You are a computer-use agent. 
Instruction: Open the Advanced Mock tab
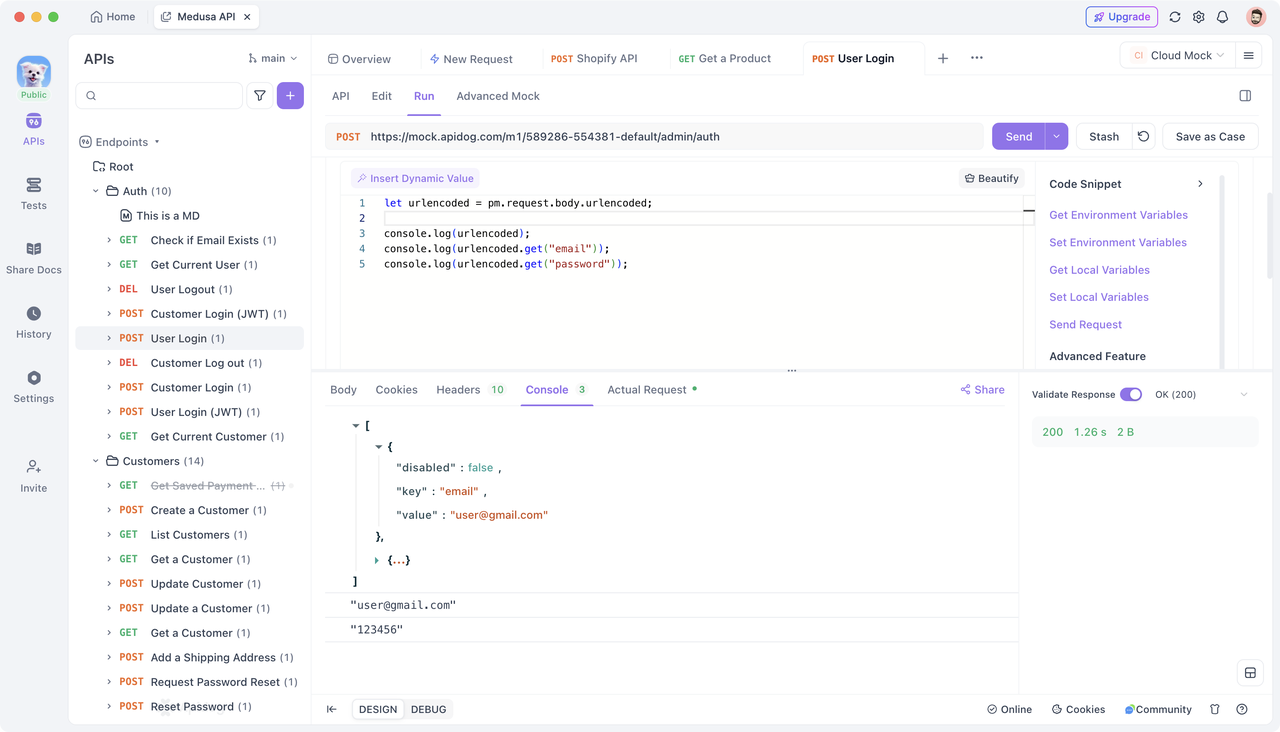click(498, 96)
